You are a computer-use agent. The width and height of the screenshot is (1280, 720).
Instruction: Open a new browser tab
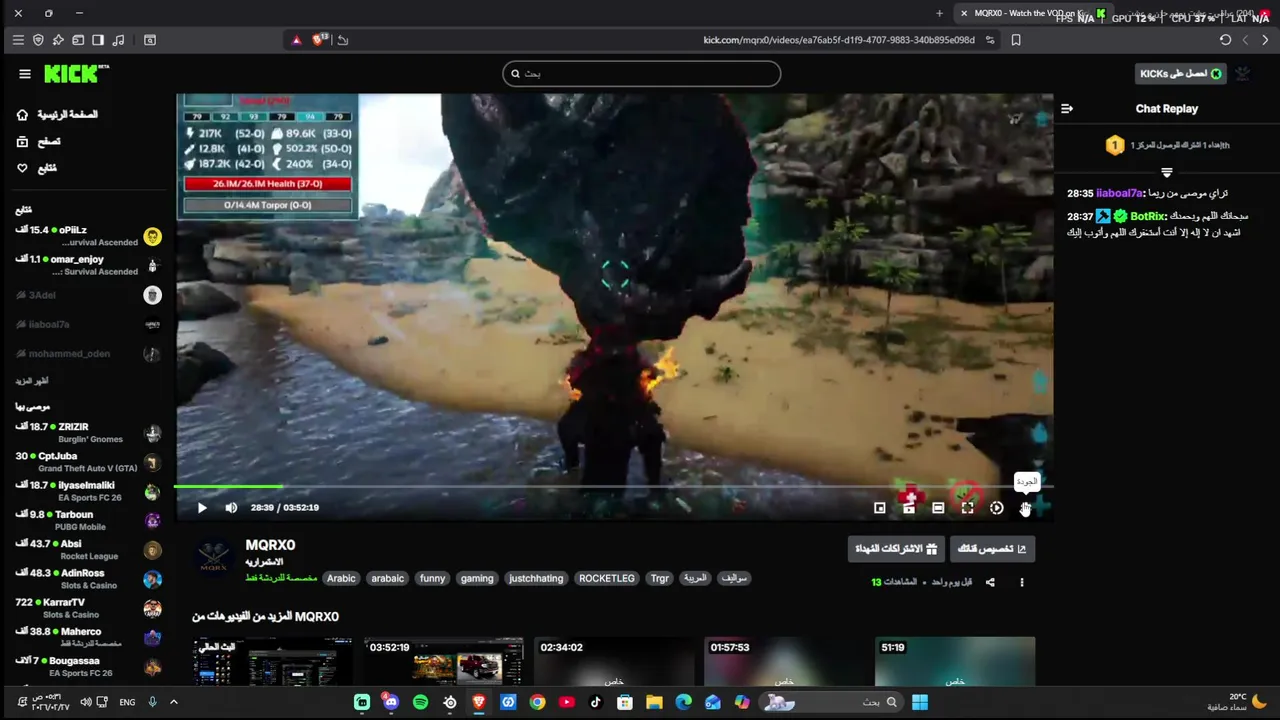(939, 13)
